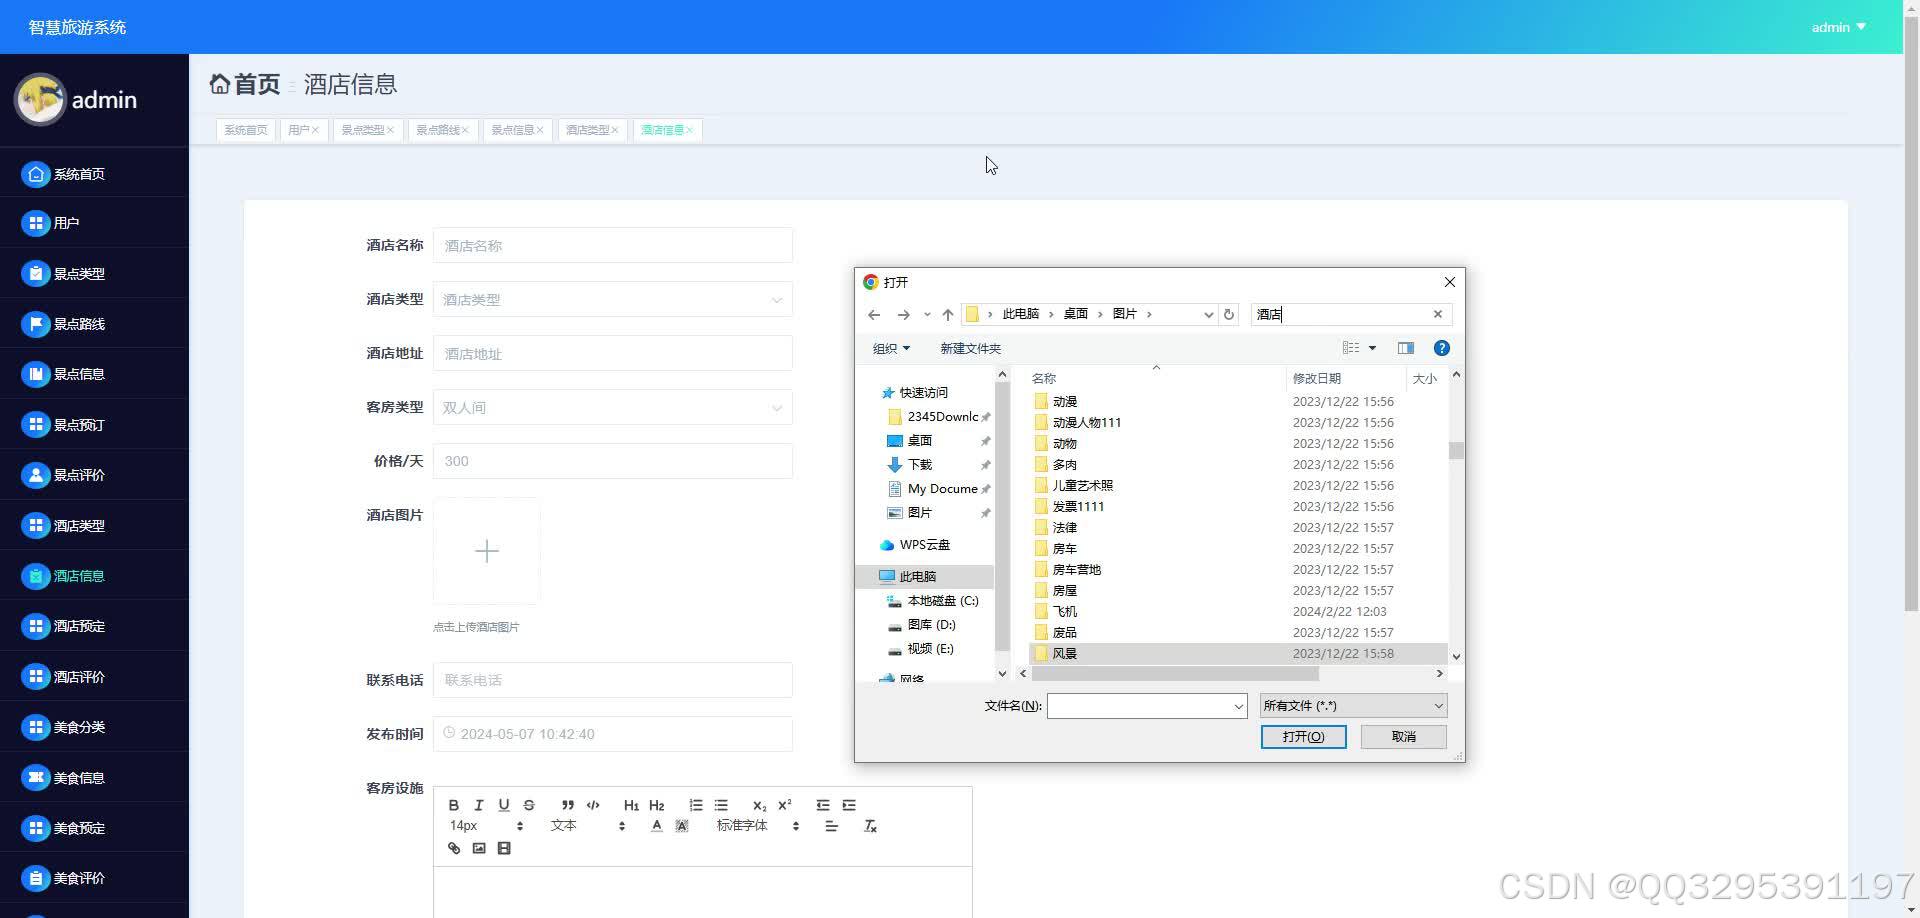Expand the address bar path history dropdown
Image resolution: width=1920 pixels, height=918 pixels.
[x=1208, y=314]
